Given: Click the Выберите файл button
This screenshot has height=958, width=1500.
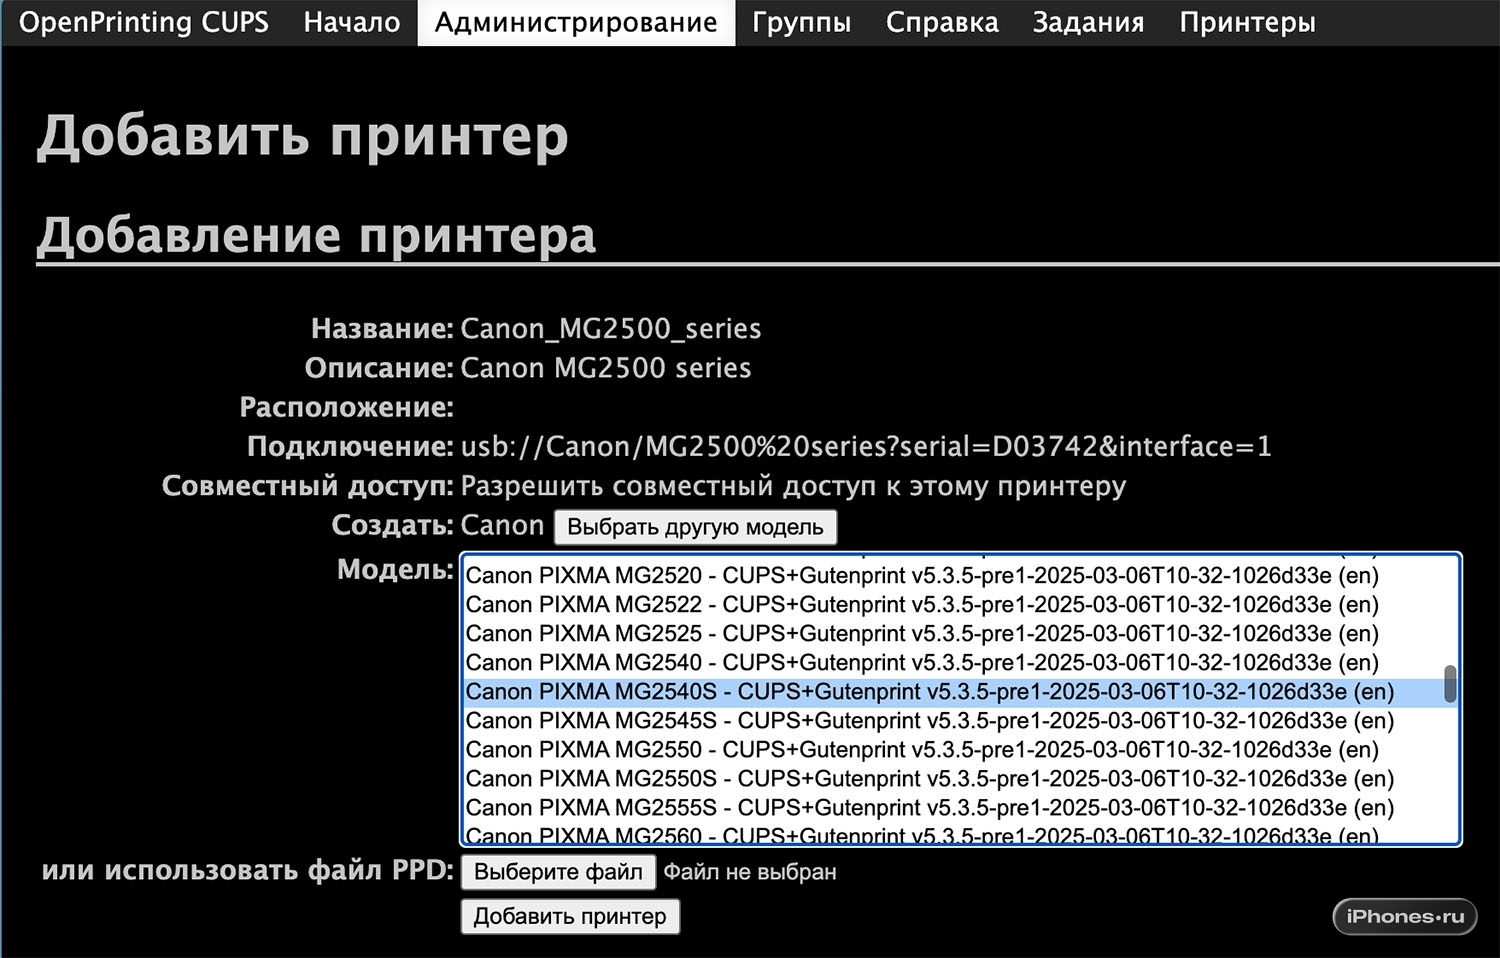Looking at the screenshot, I should (x=558, y=872).
